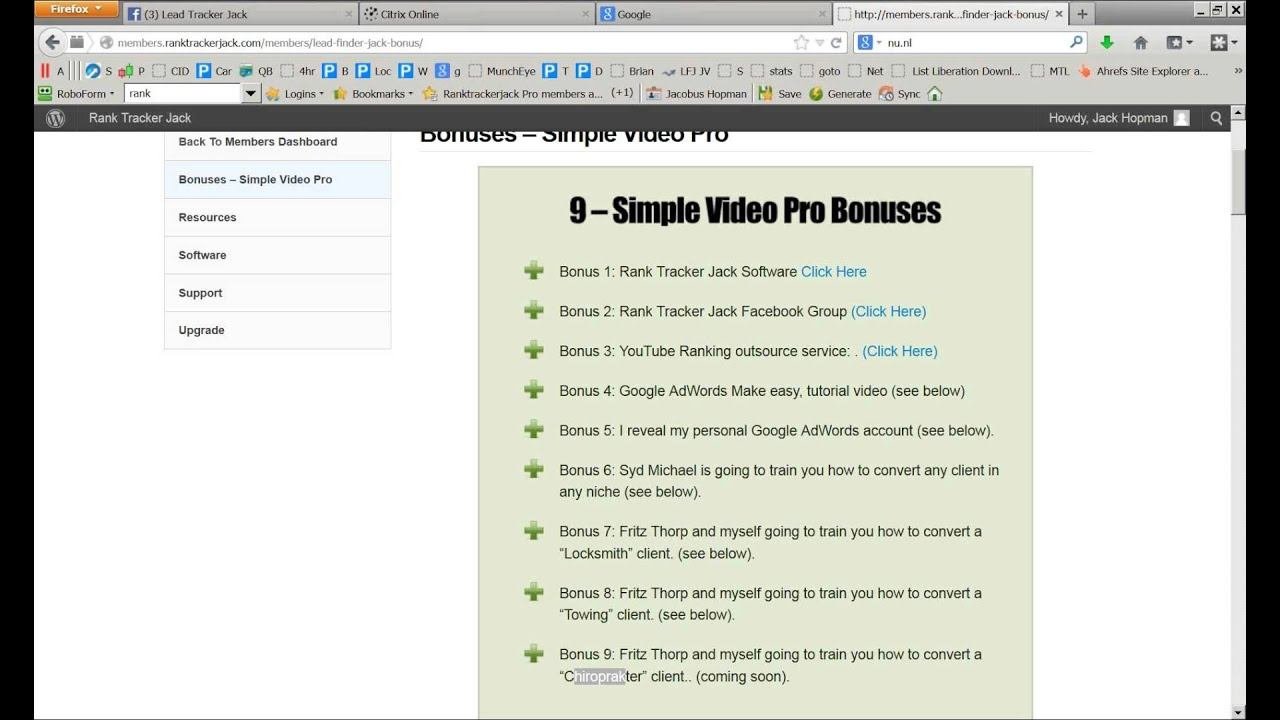Open the Brian bookmark

632,71
